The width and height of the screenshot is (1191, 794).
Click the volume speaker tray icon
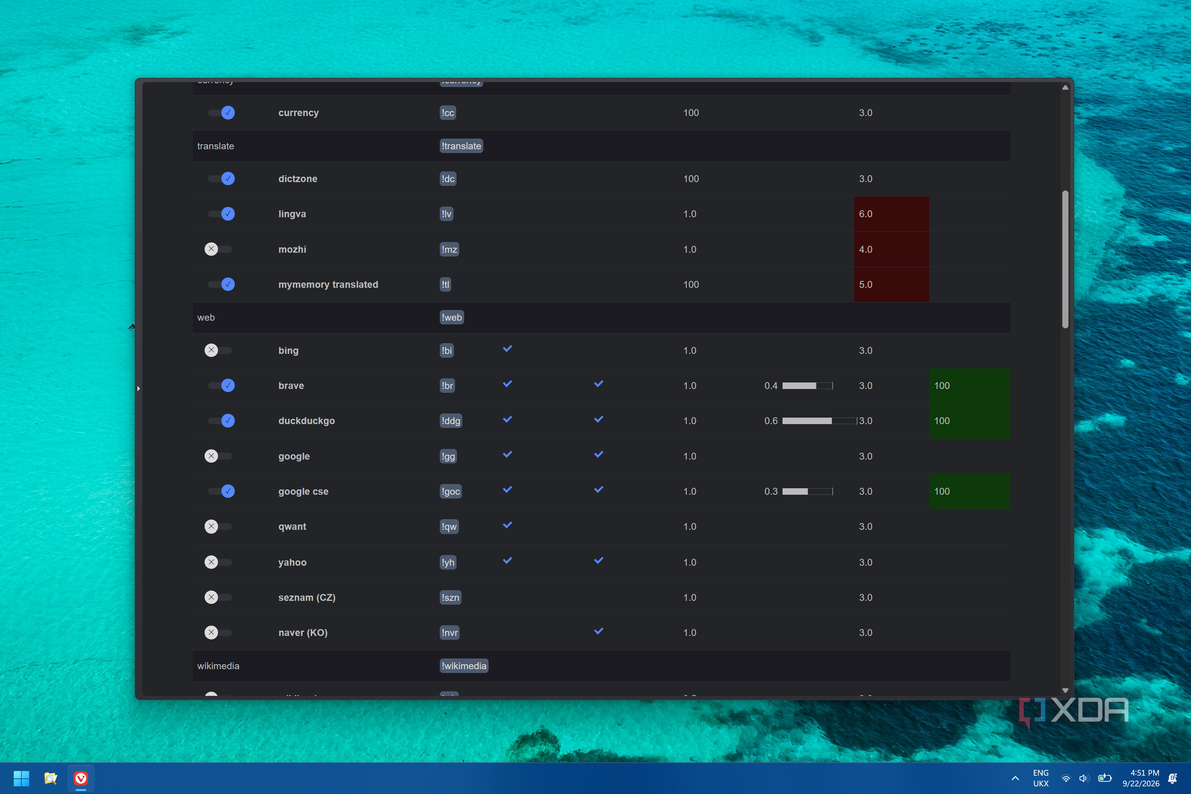coord(1083,779)
